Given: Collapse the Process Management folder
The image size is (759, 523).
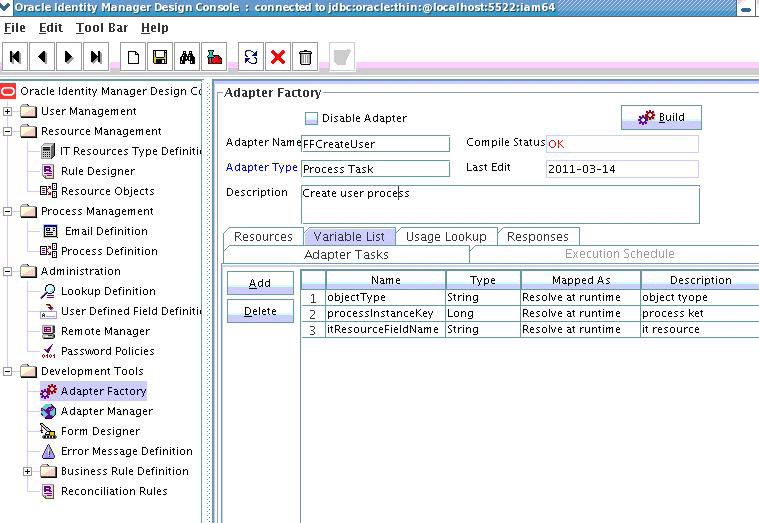Looking at the screenshot, I should [7, 211].
